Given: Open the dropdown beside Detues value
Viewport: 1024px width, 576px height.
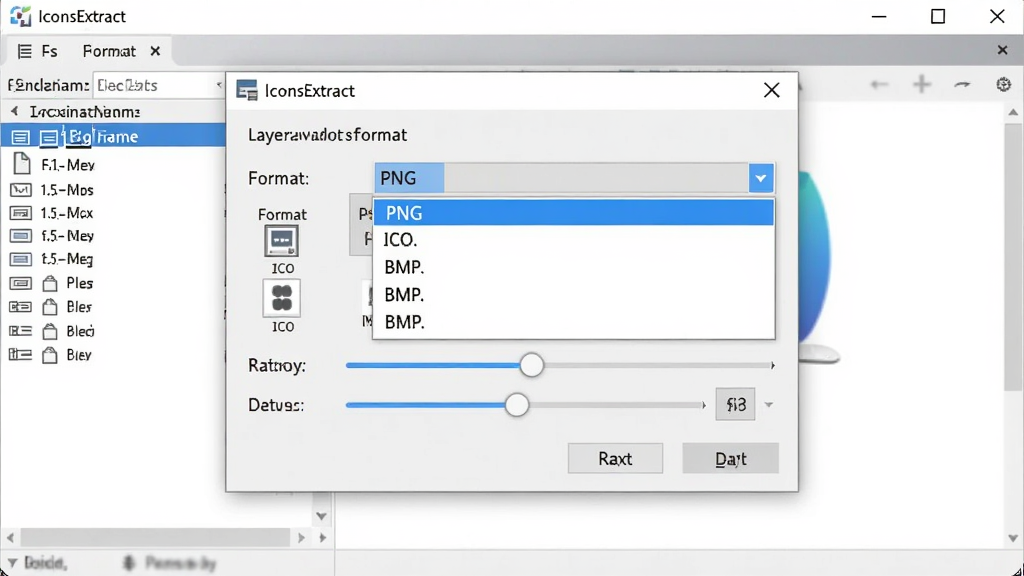Looking at the screenshot, I should click(769, 405).
